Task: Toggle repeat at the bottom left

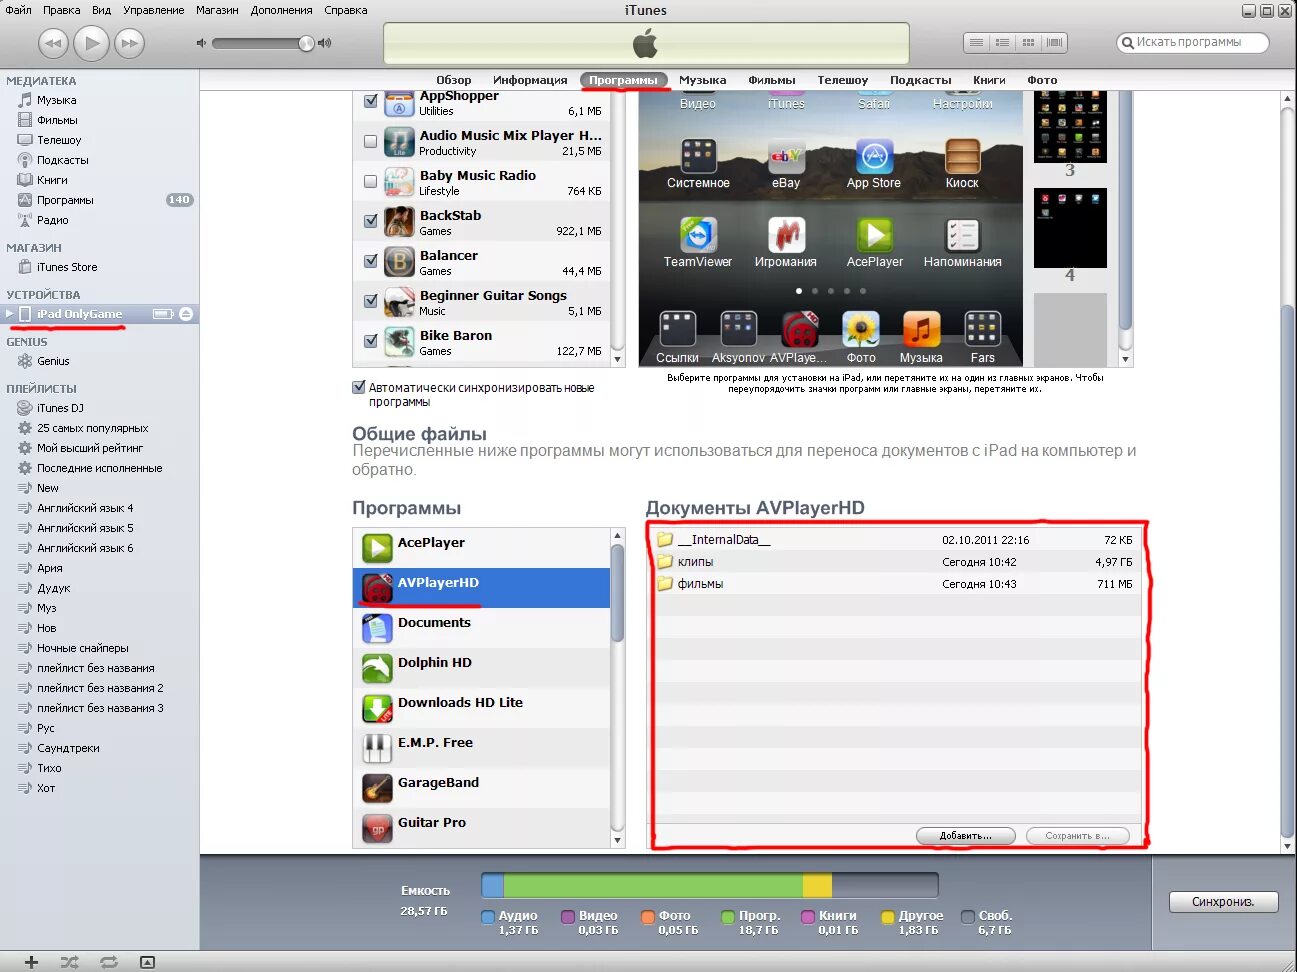Action: coord(109,962)
